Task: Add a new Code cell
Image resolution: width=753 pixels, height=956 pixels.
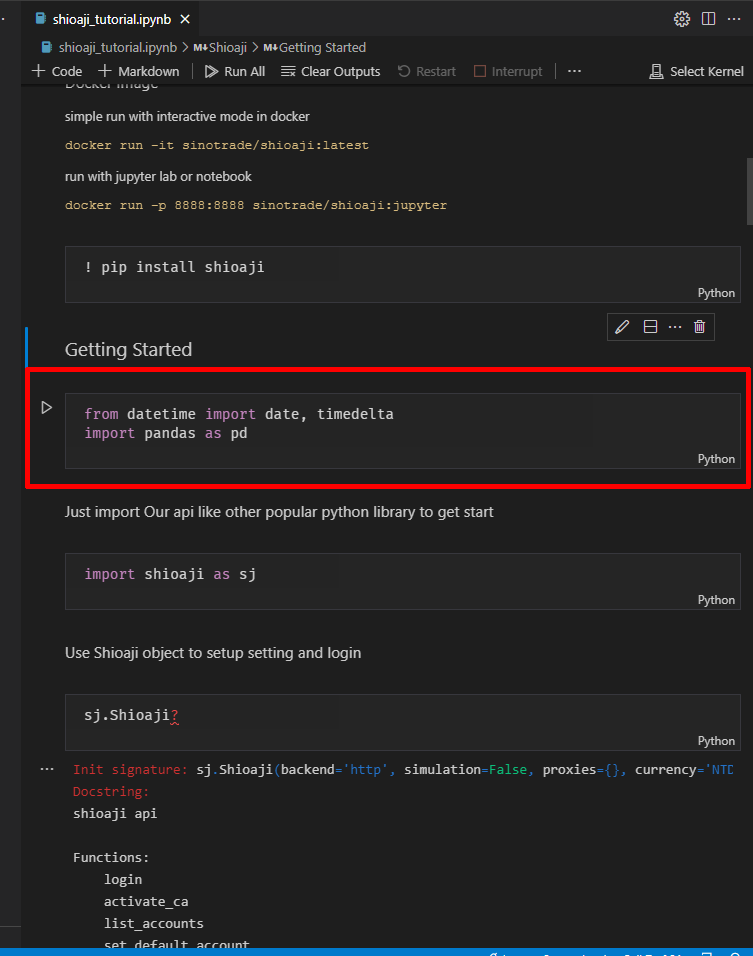Action: pos(57,71)
